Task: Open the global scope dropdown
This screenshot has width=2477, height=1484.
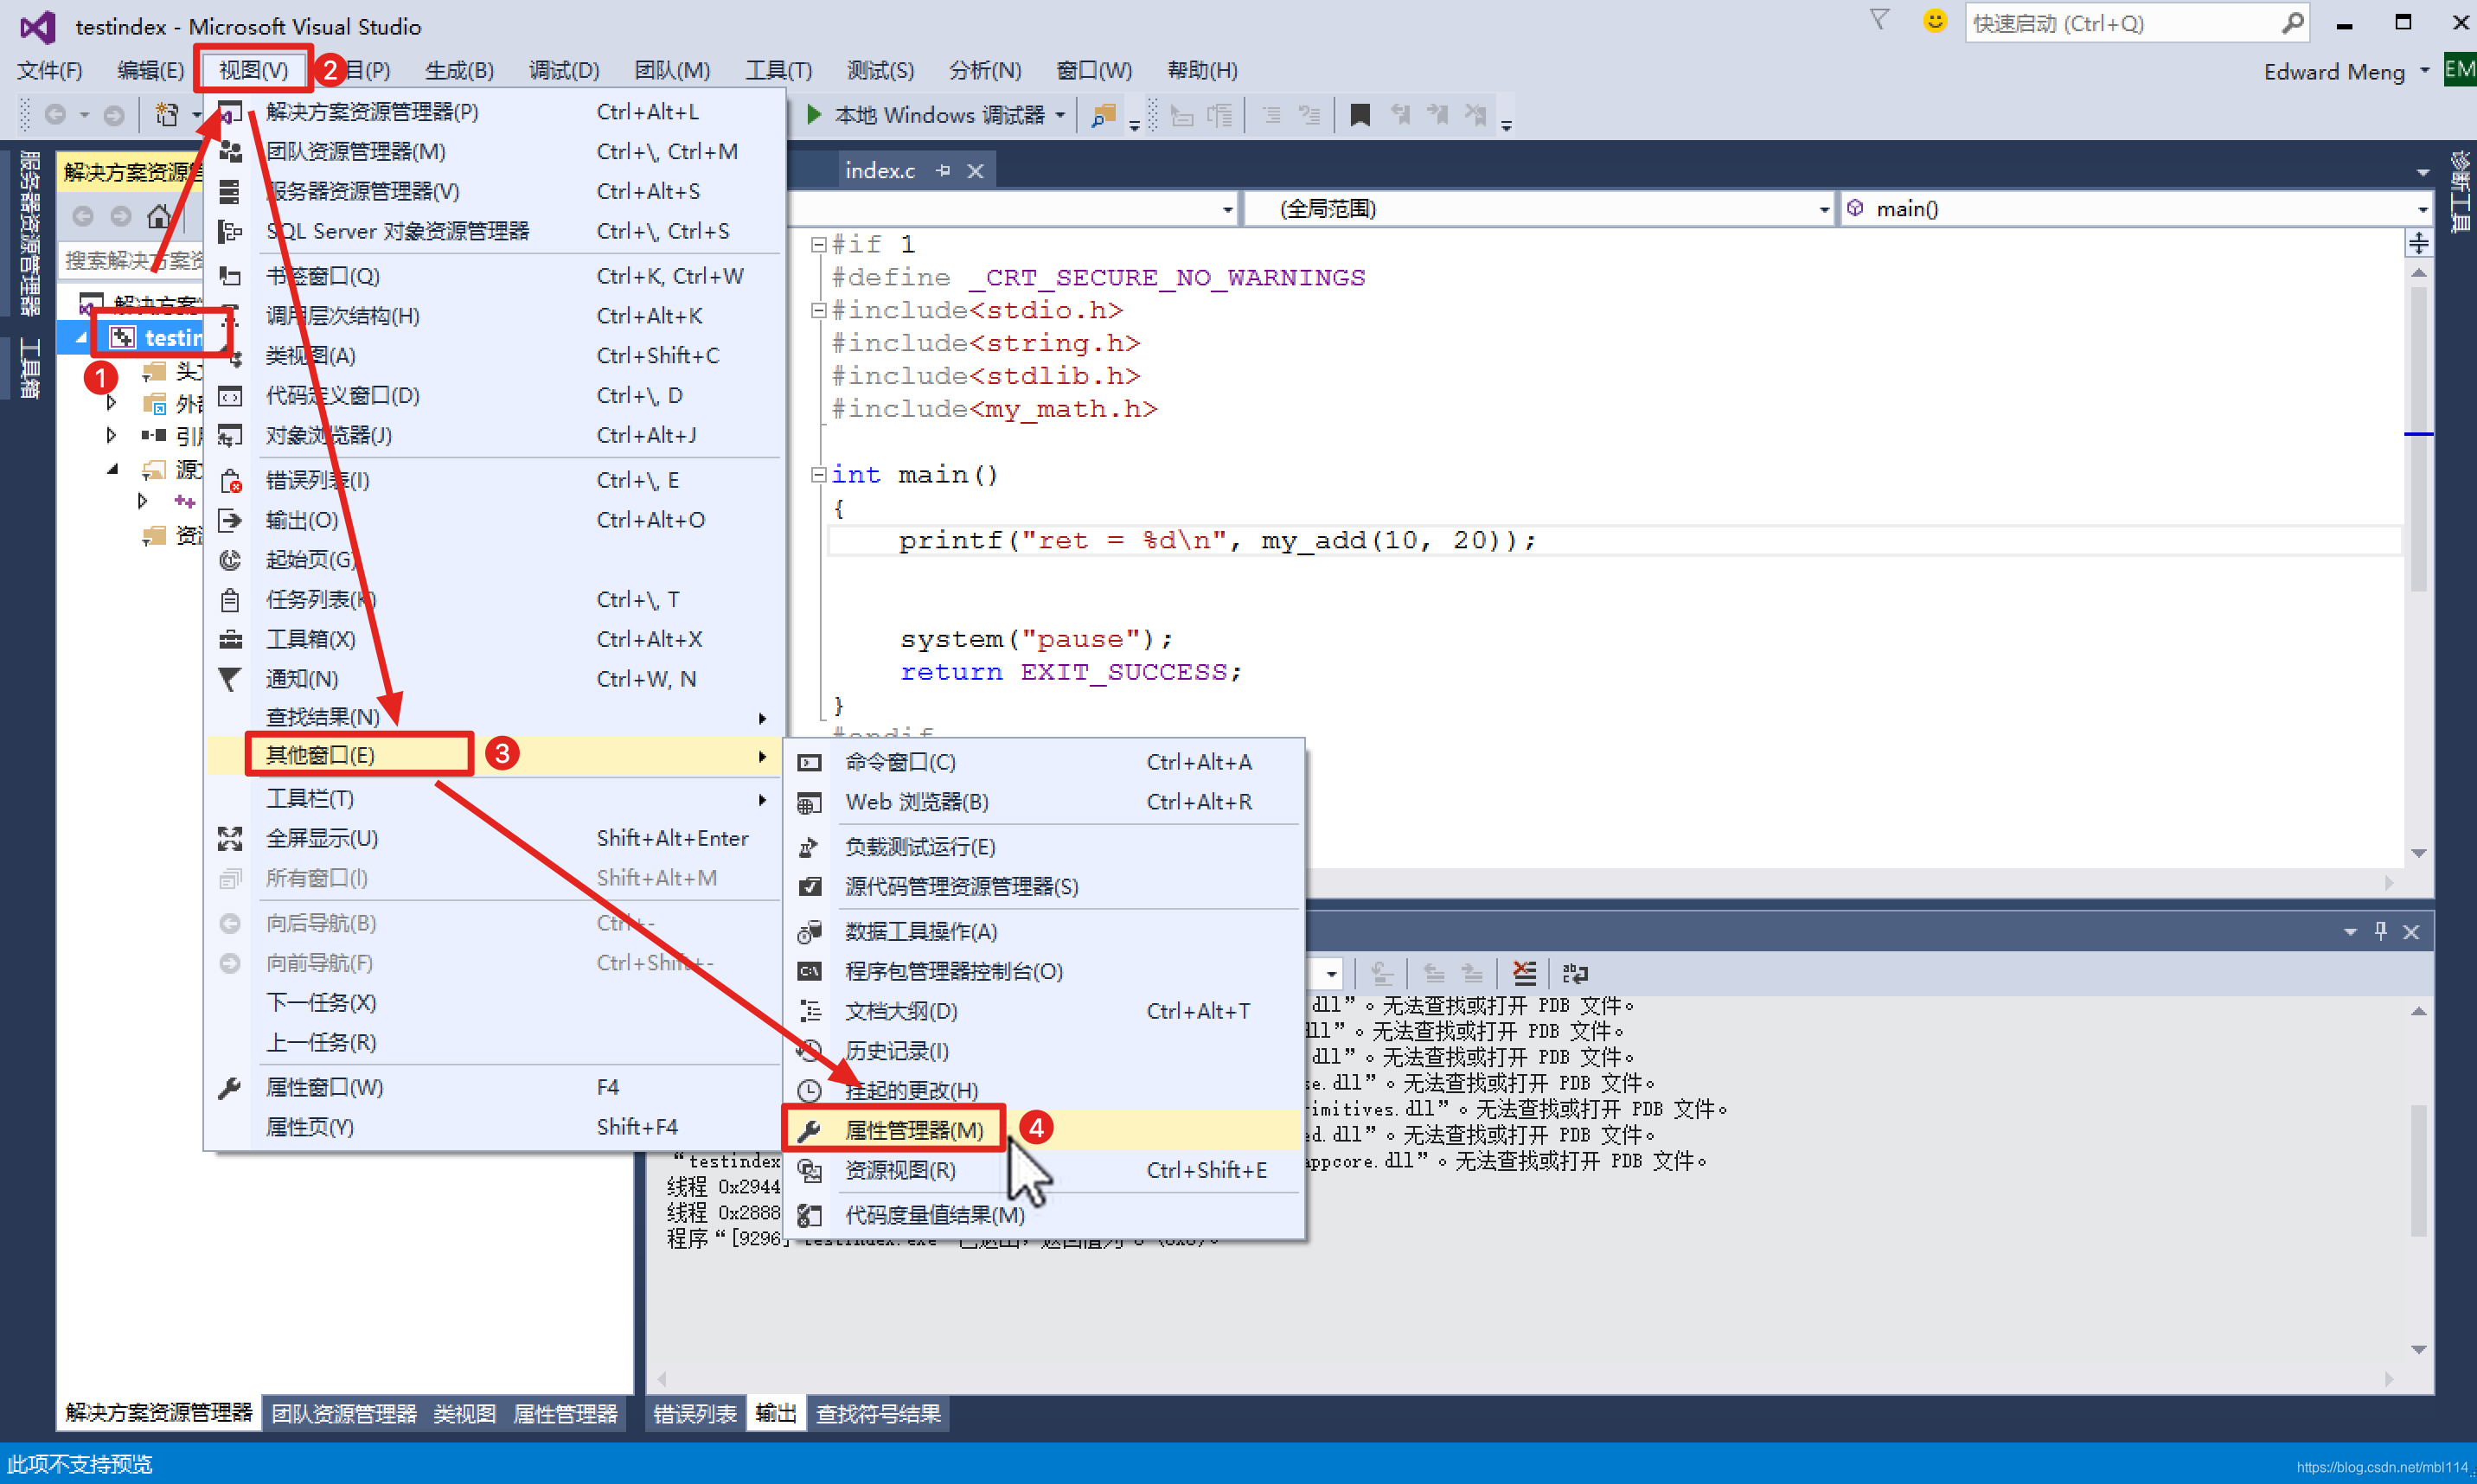Action: 1823,209
